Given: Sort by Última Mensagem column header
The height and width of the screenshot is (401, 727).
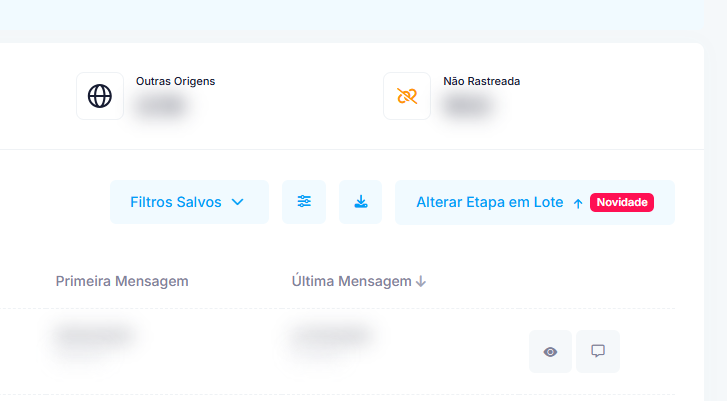Looking at the screenshot, I should [x=351, y=281].
